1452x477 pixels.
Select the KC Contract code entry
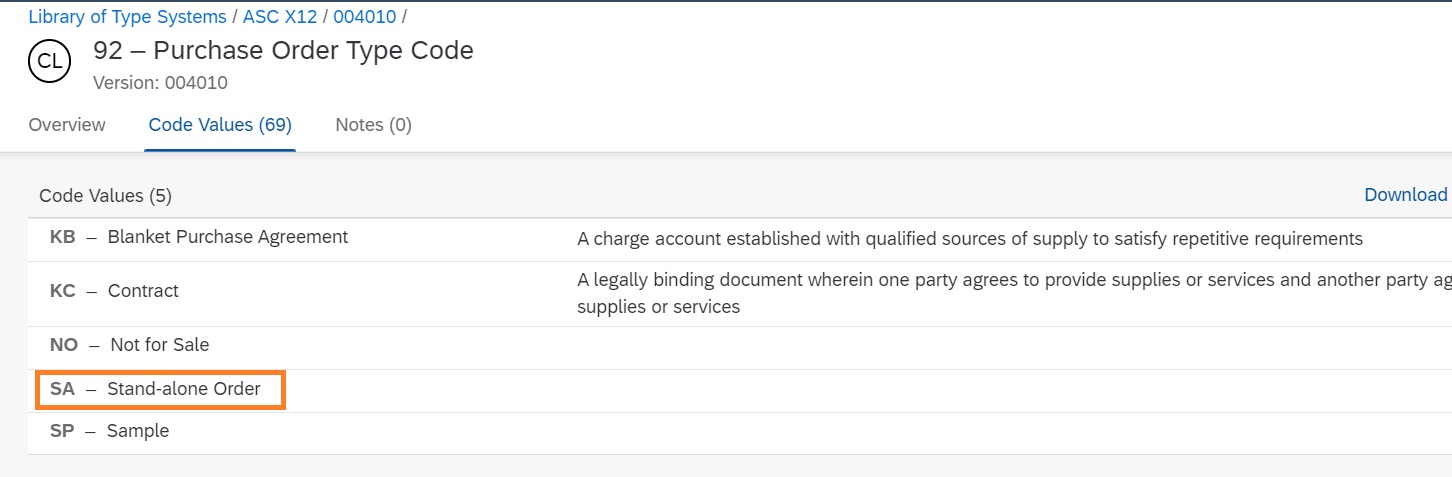pyautogui.click(x=115, y=291)
